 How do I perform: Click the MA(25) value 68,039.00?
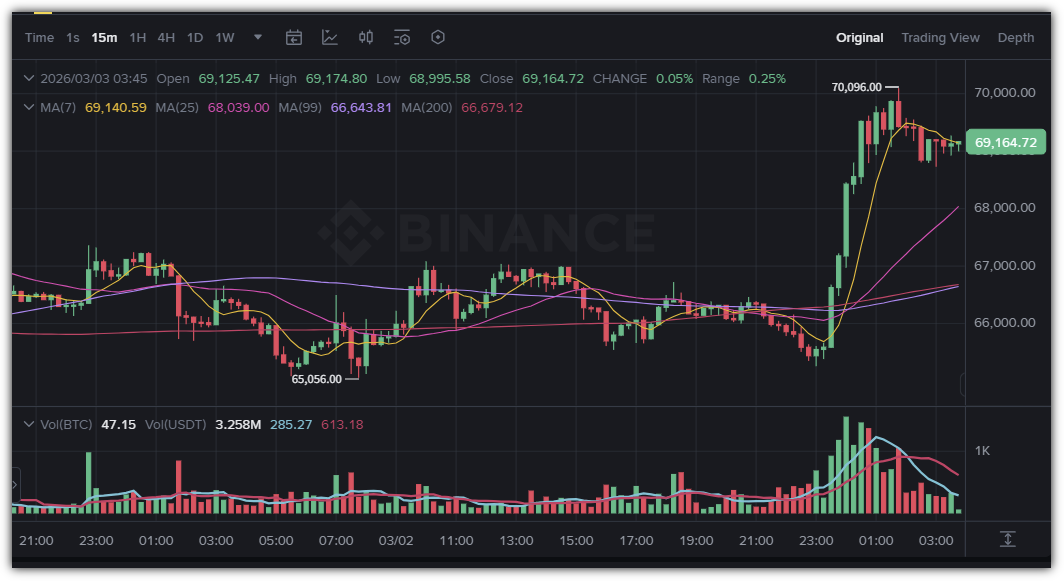click(238, 107)
